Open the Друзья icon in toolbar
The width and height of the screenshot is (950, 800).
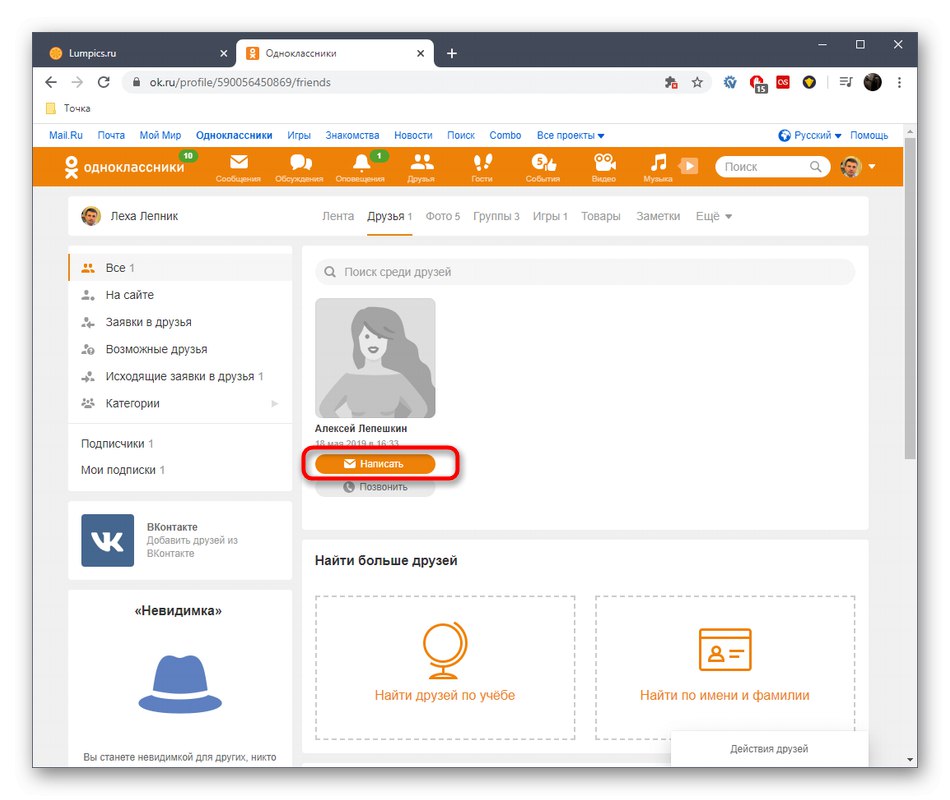421,164
